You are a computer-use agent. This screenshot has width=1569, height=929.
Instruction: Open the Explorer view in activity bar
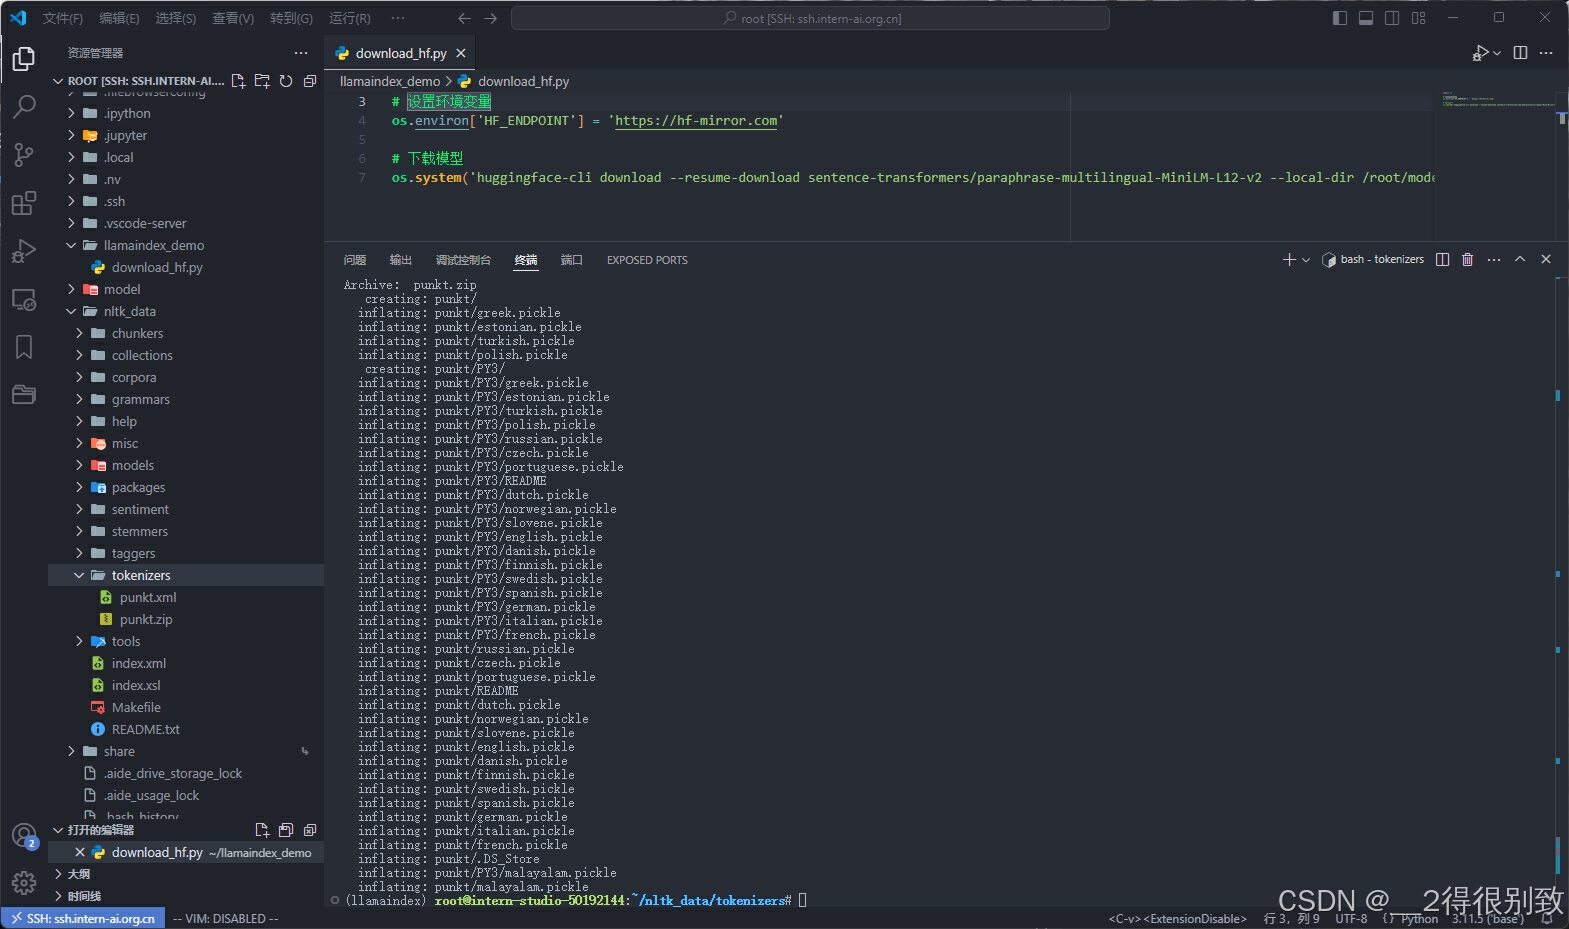coord(24,59)
